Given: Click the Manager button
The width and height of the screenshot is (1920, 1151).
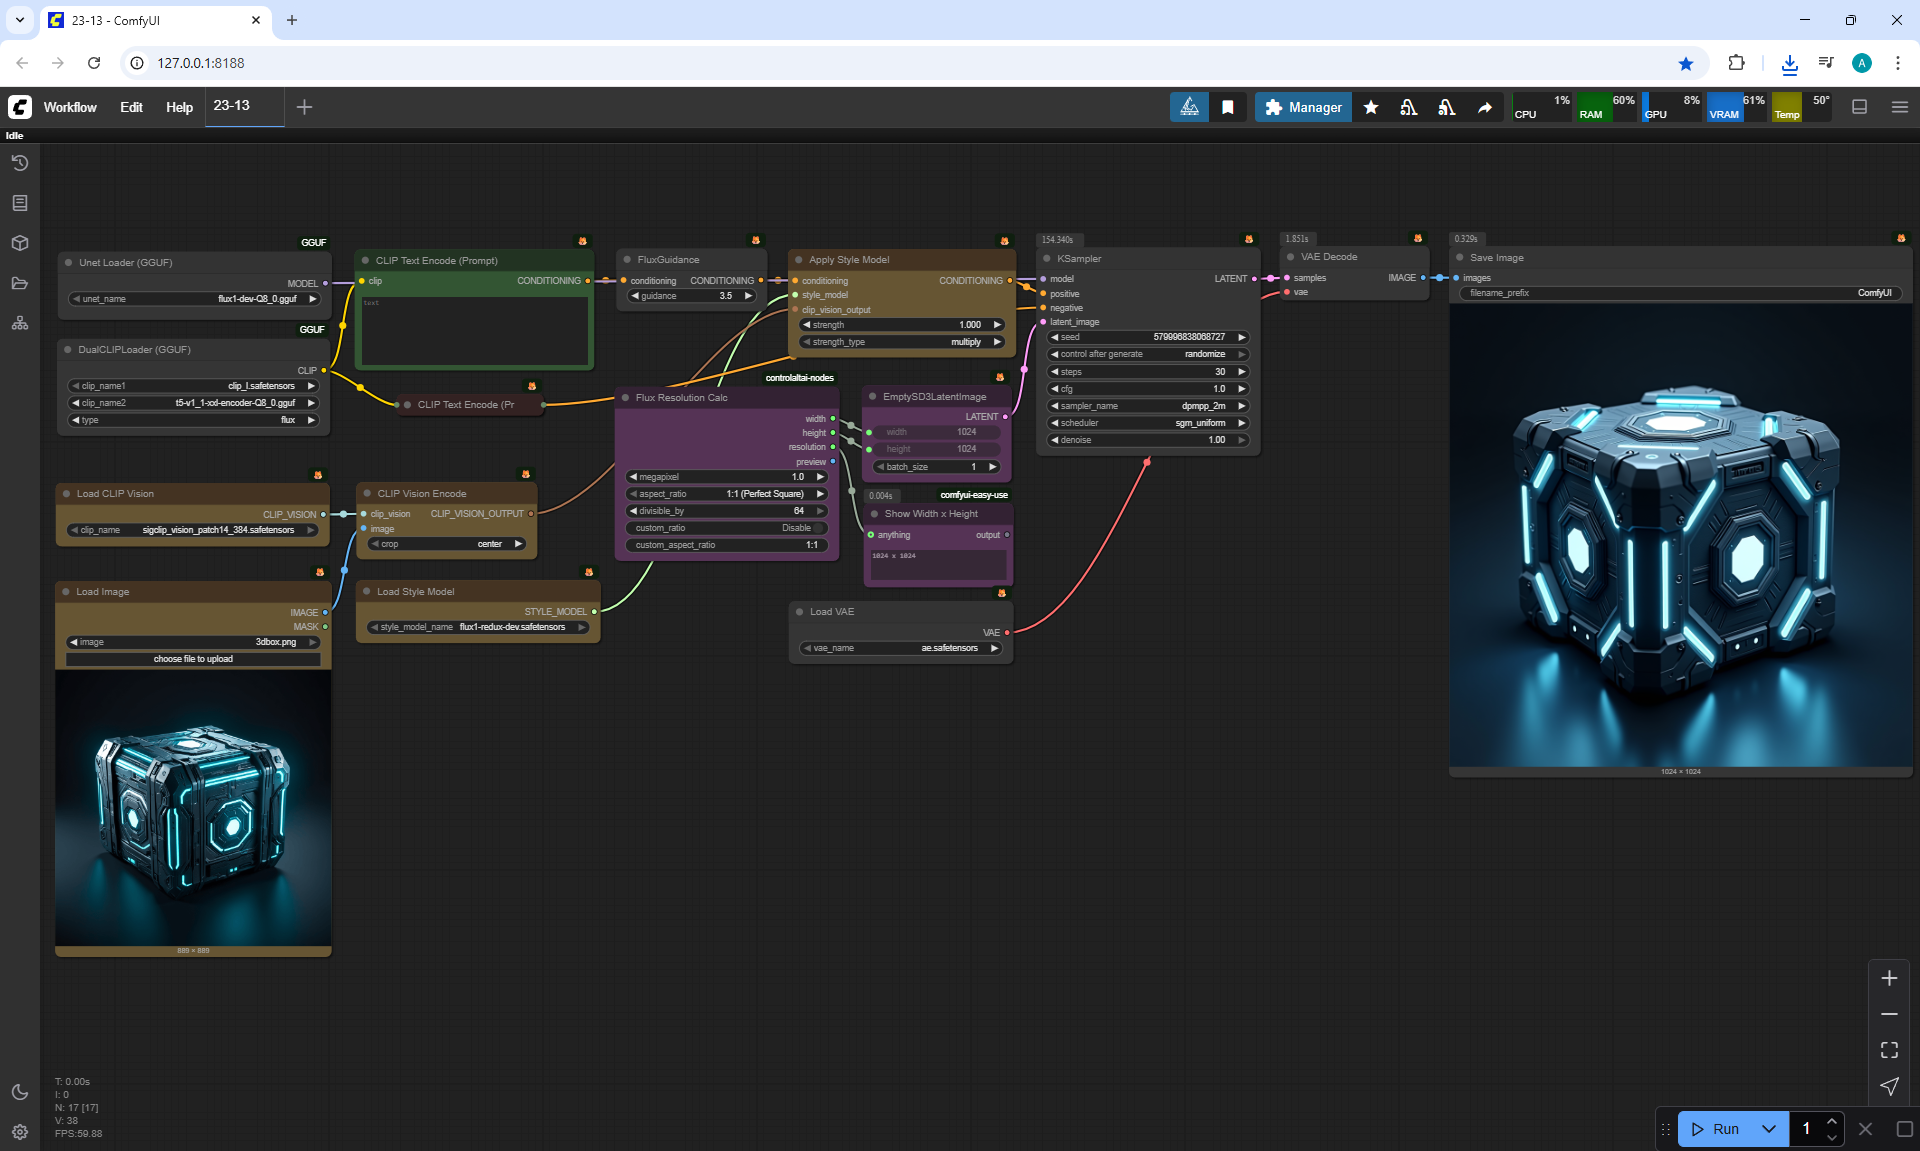Looking at the screenshot, I should click(1303, 107).
